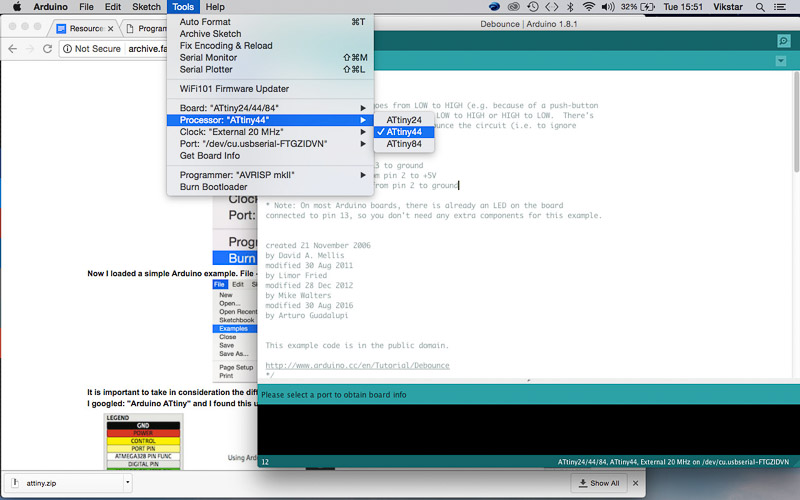Open the Help menu

[x=215, y=7]
